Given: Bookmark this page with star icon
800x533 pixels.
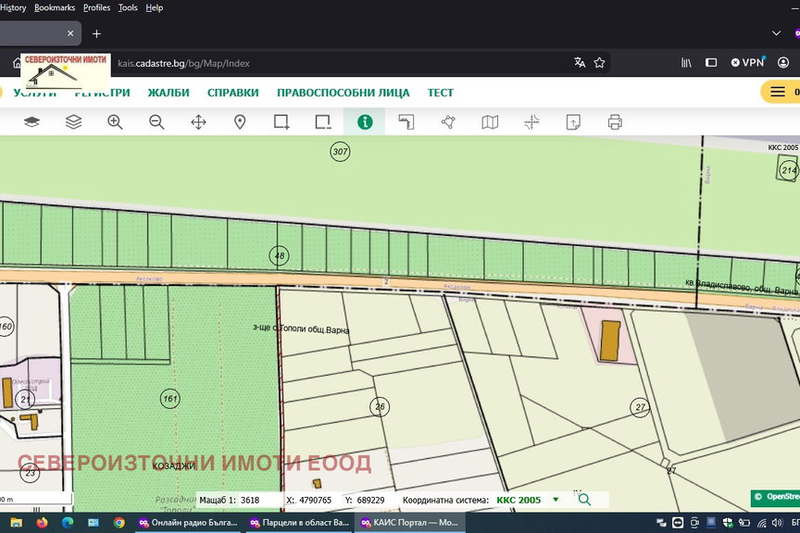Looking at the screenshot, I should click(599, 63).
